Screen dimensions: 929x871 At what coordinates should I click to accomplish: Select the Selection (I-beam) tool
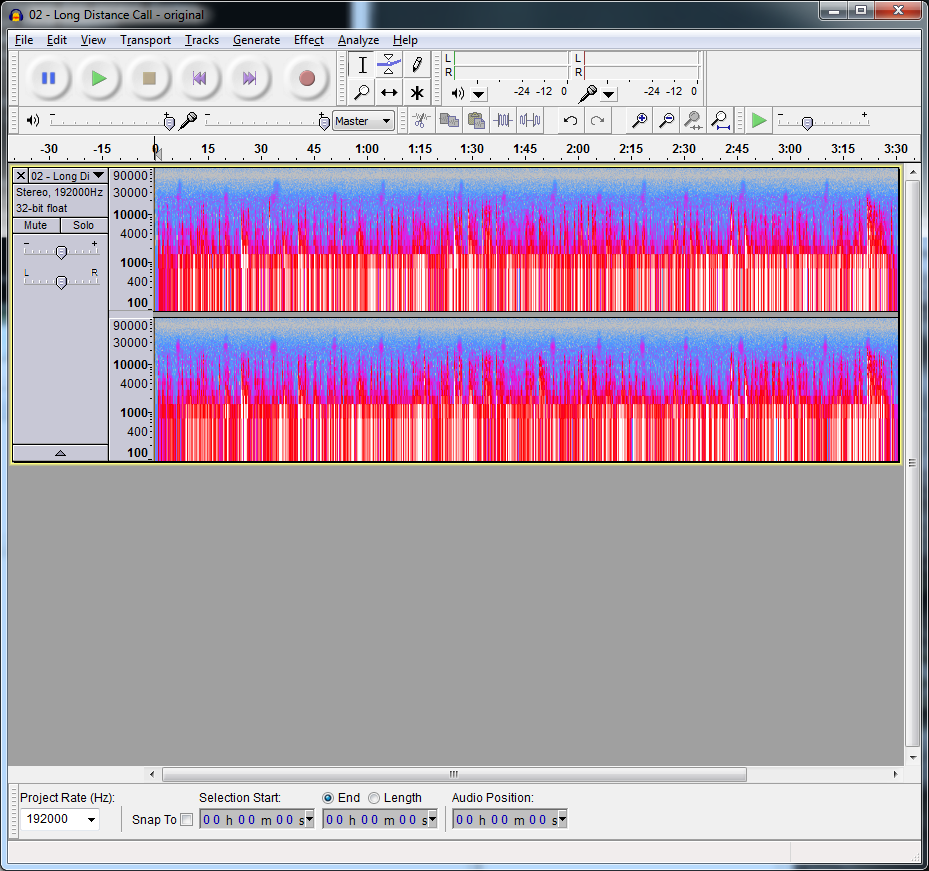362,65
